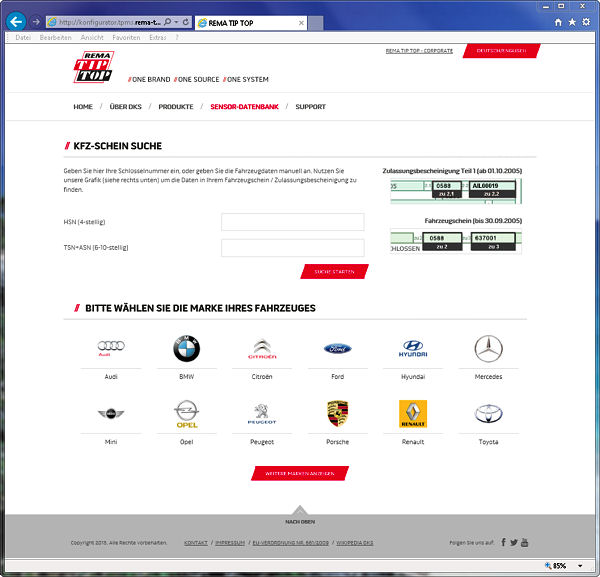Choose the Renault diamond logo
Screen dimensions: 600x577
413,414
